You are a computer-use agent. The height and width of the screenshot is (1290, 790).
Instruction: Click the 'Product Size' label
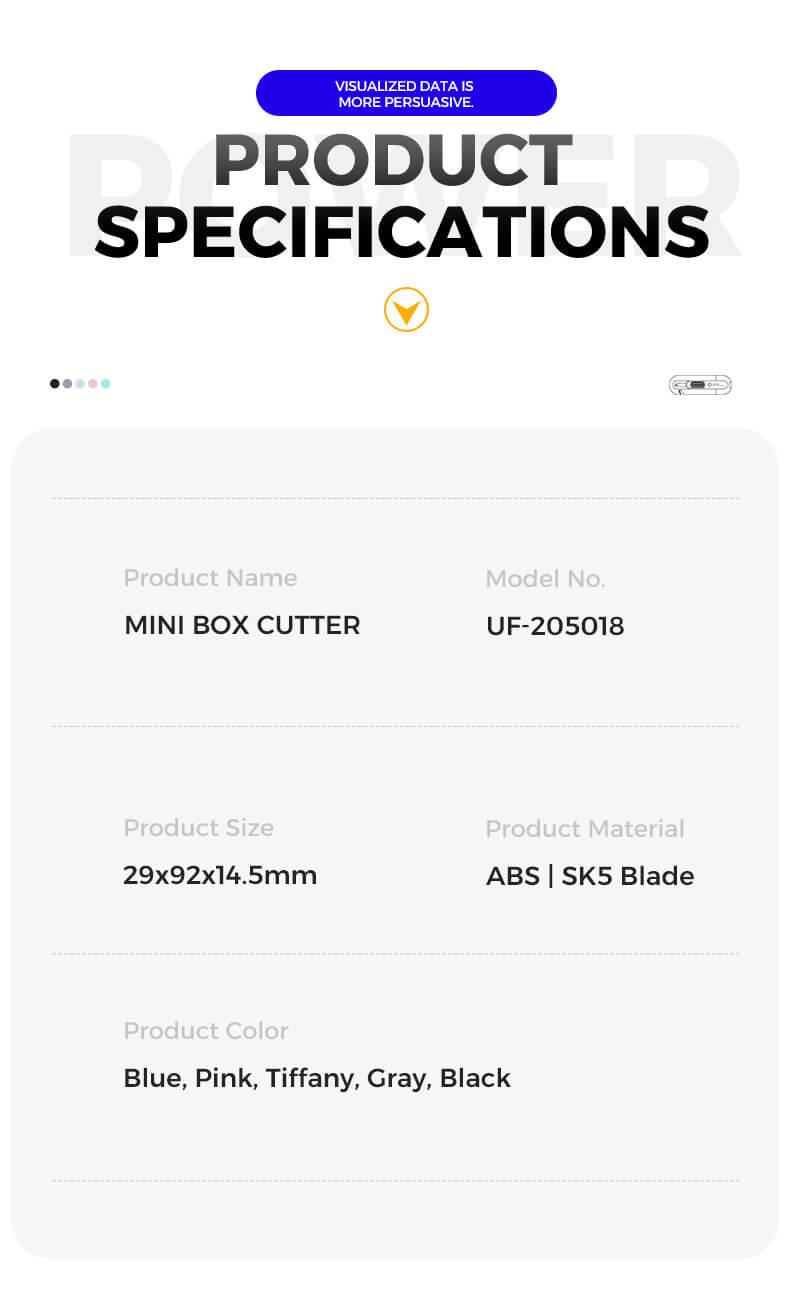point(198,828)
